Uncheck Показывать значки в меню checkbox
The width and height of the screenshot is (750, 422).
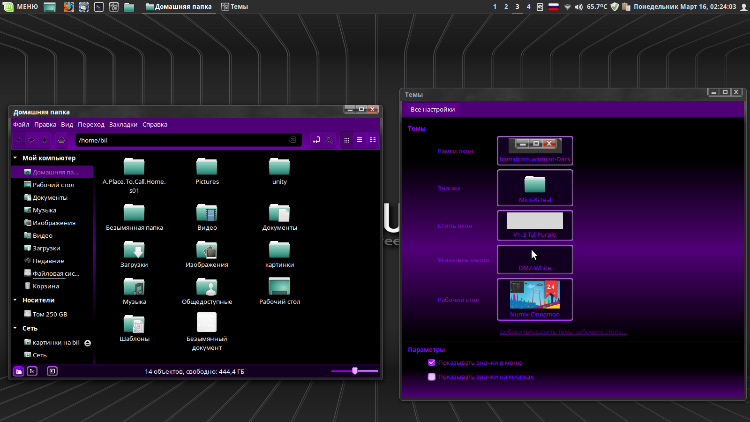point(432,362)
